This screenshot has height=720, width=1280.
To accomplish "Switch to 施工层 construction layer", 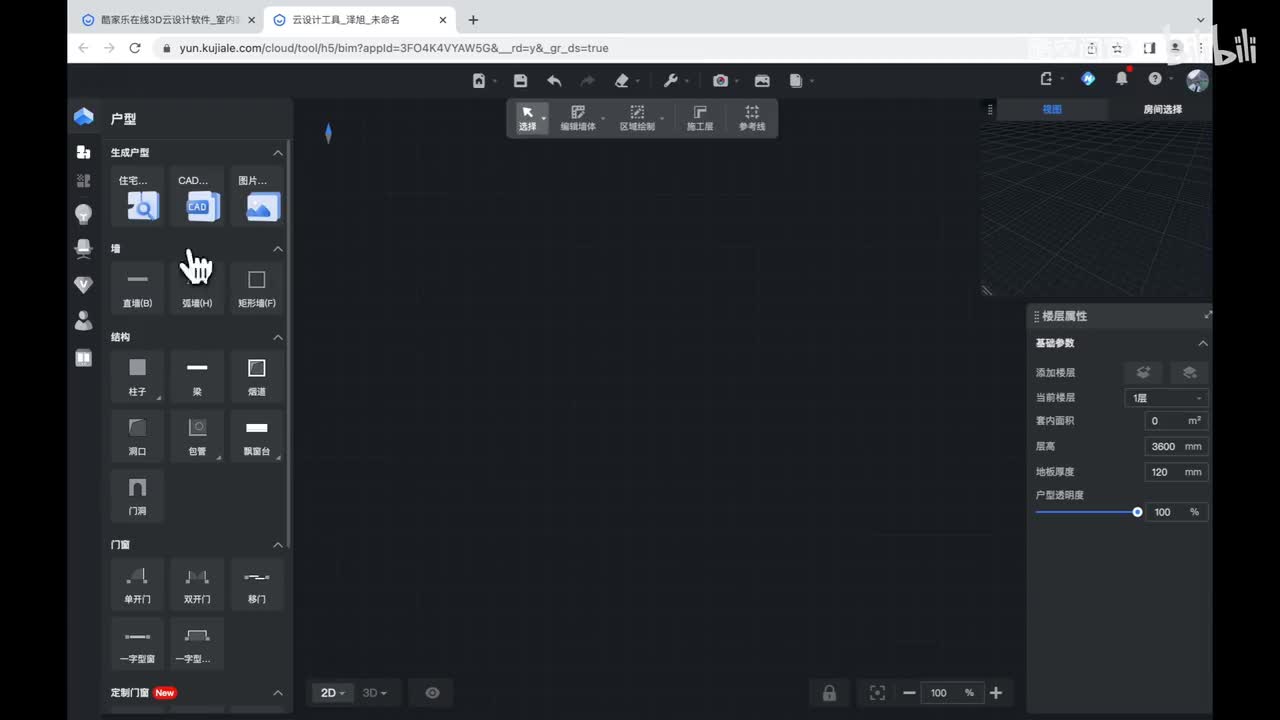I will pos(700,118).
